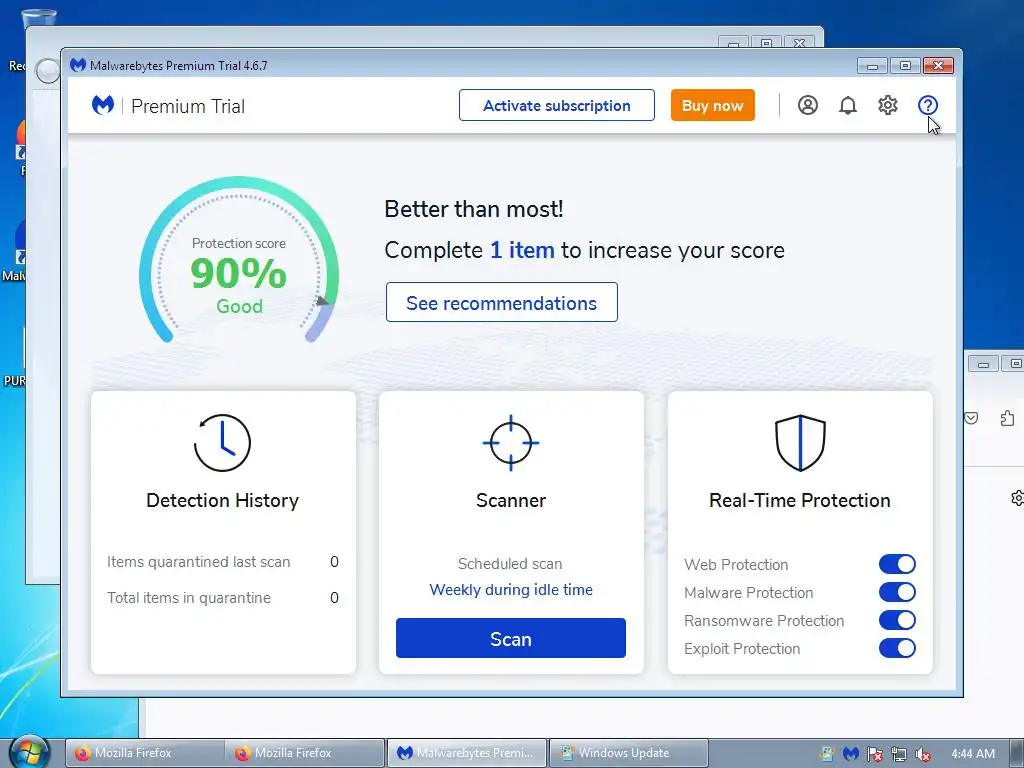Screen dimensions: 1024x768
Task: Disable Ransomware Protection switch
Action: click(x=897, y=620)
